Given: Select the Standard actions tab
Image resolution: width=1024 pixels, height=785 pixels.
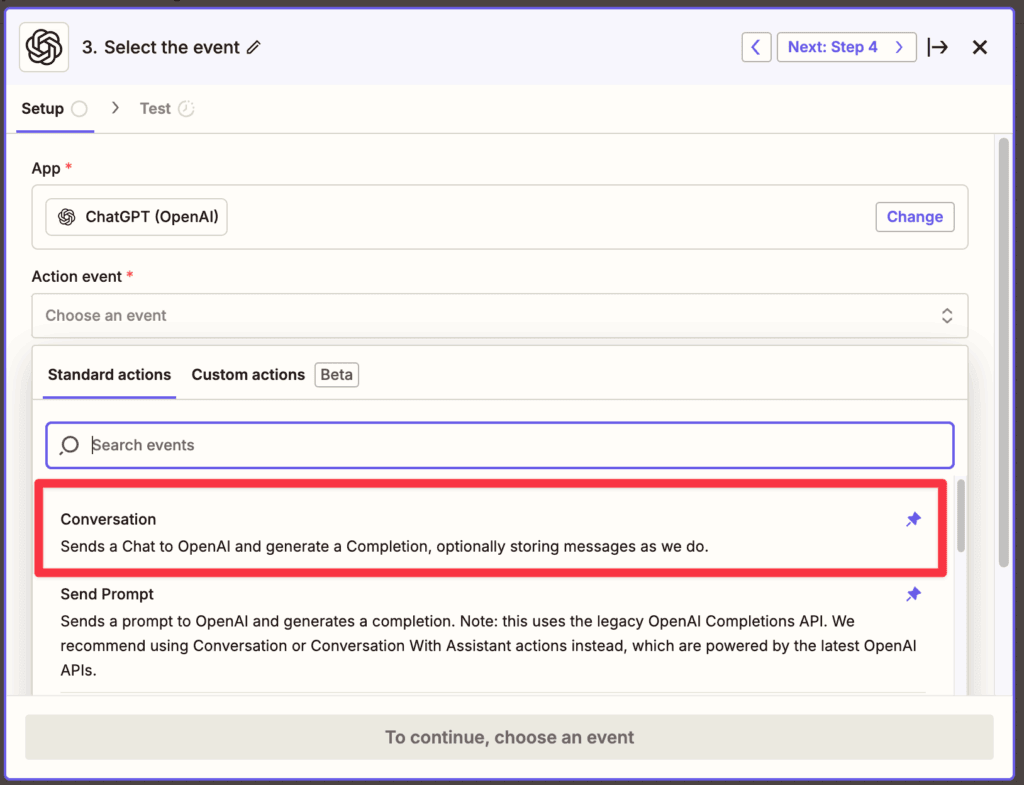Looking at the screenshot, I should (109, 375).
